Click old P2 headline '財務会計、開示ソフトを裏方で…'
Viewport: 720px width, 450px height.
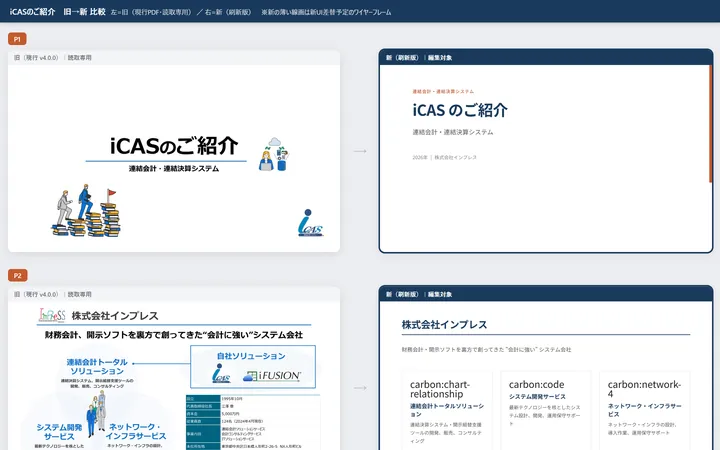coord(174,335)
